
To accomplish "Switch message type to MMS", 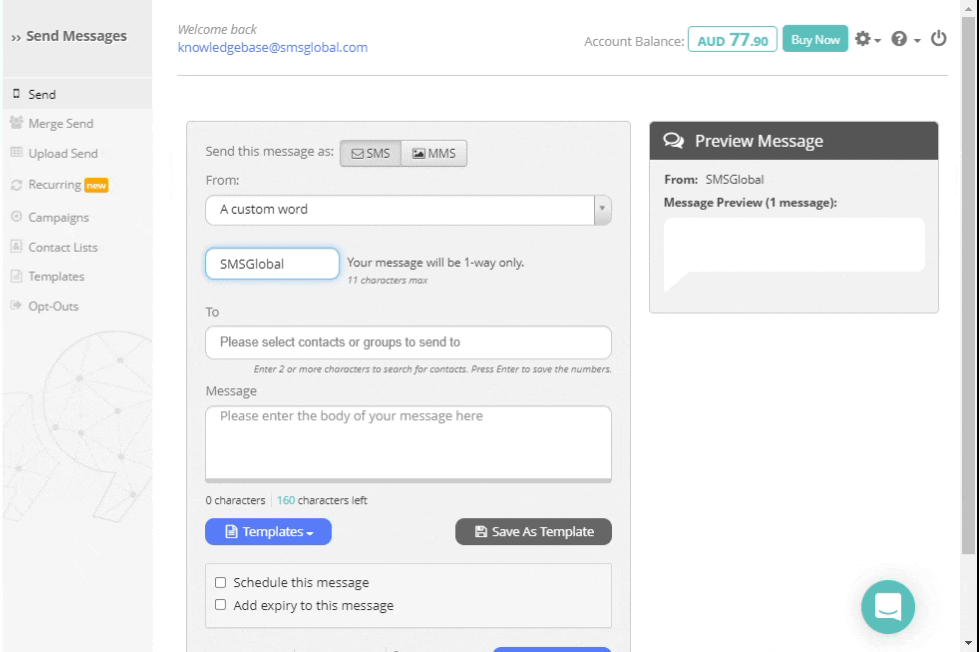I will point(434,153).
